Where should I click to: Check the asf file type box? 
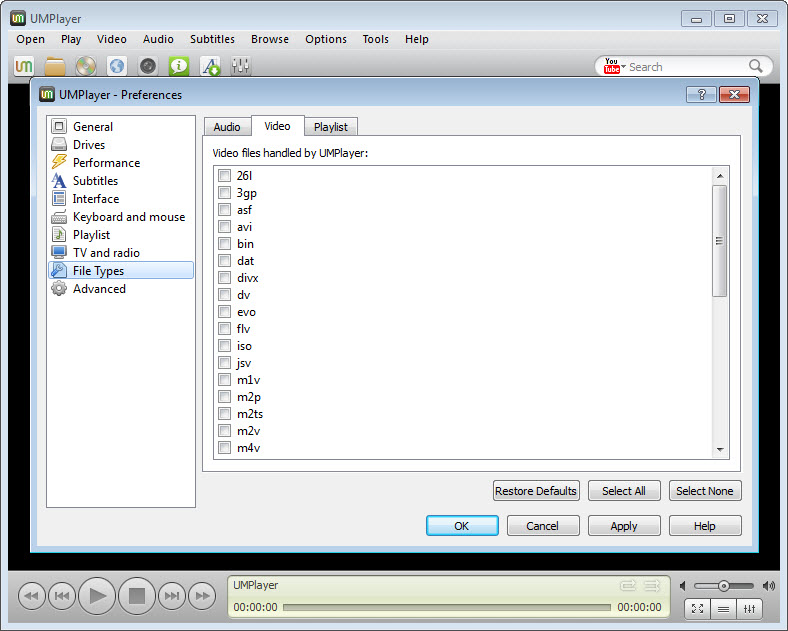point(225,210)
